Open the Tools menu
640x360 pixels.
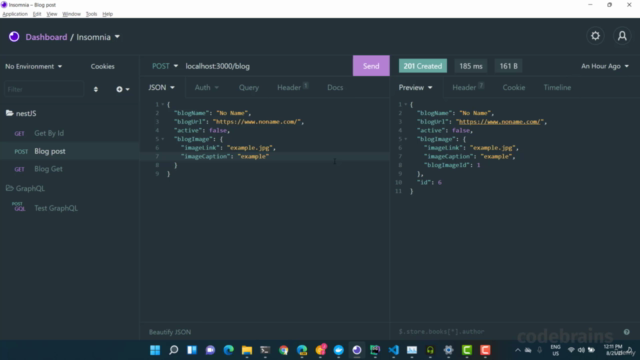pos(91,14)
